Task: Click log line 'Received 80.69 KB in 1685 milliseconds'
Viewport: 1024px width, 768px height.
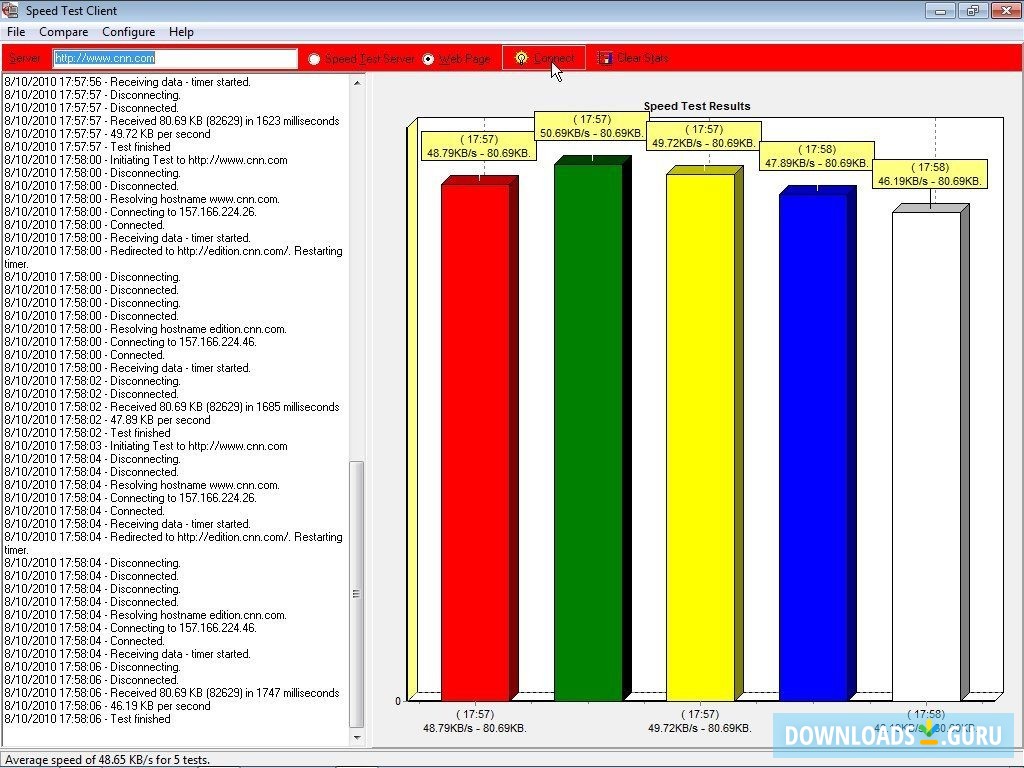Action: 172,407
